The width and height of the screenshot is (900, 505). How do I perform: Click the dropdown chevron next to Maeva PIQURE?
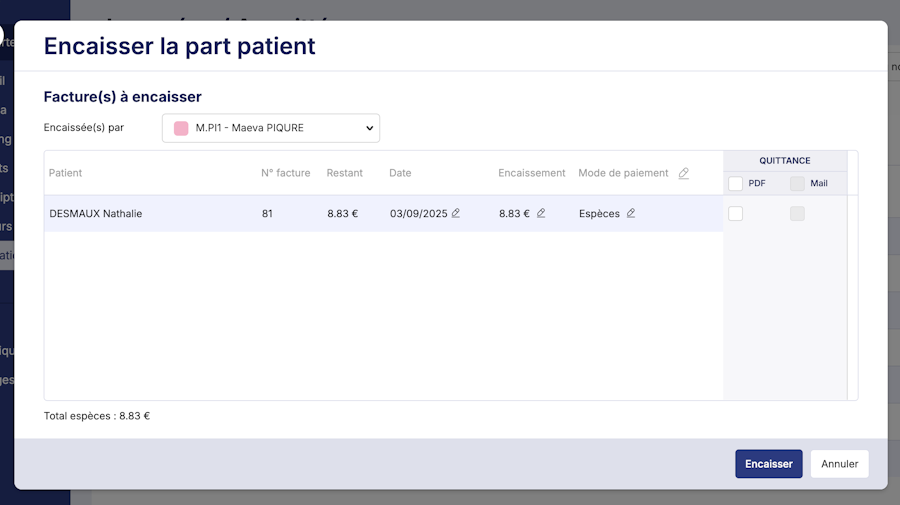pos(369,128)
